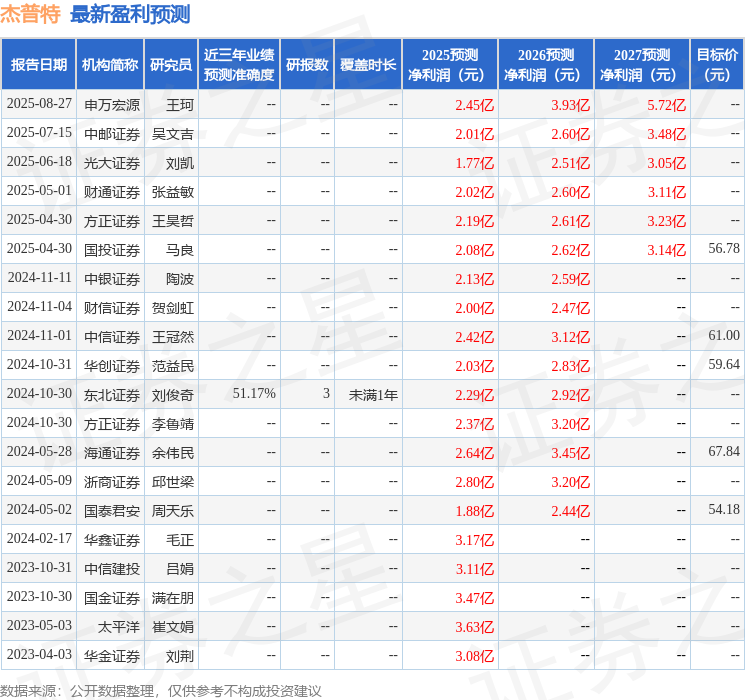The width and height of the screenshot is (745, 700).
Task: Click institution 中信建投
Action: pyautogui.click(x=112, y=569)
